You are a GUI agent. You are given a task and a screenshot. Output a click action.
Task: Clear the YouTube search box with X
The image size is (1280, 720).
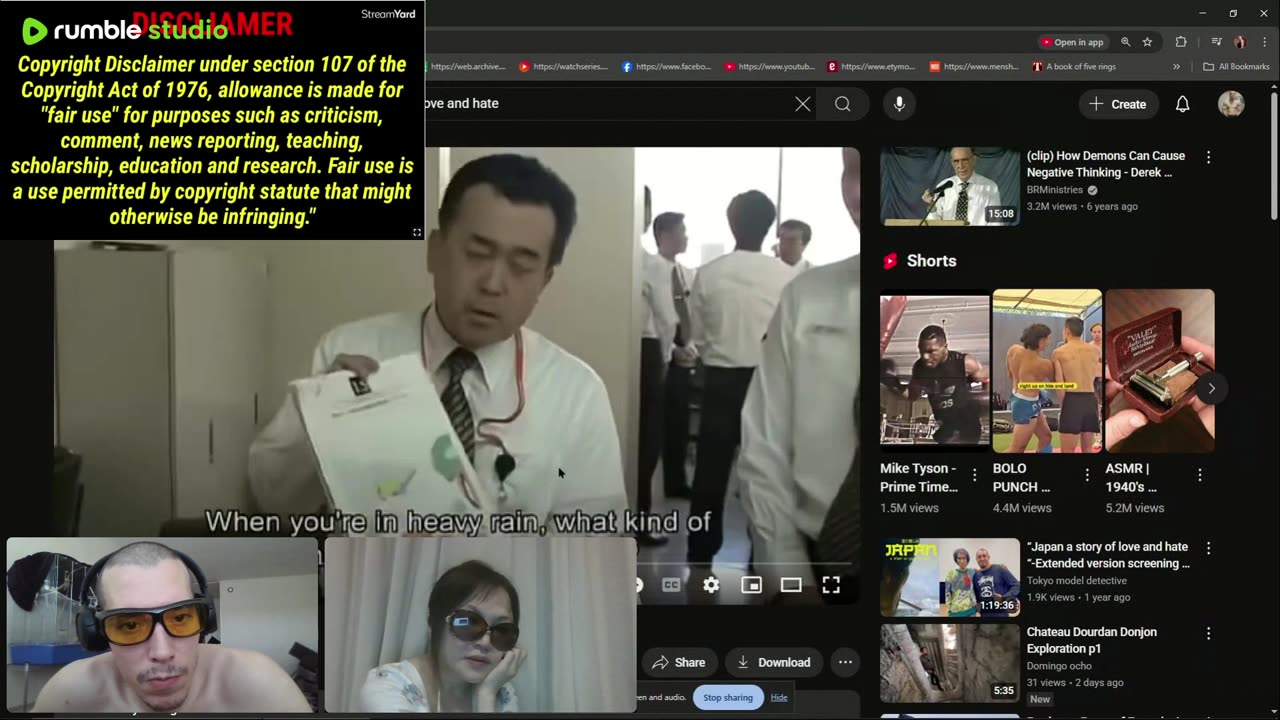coord(802,104)
